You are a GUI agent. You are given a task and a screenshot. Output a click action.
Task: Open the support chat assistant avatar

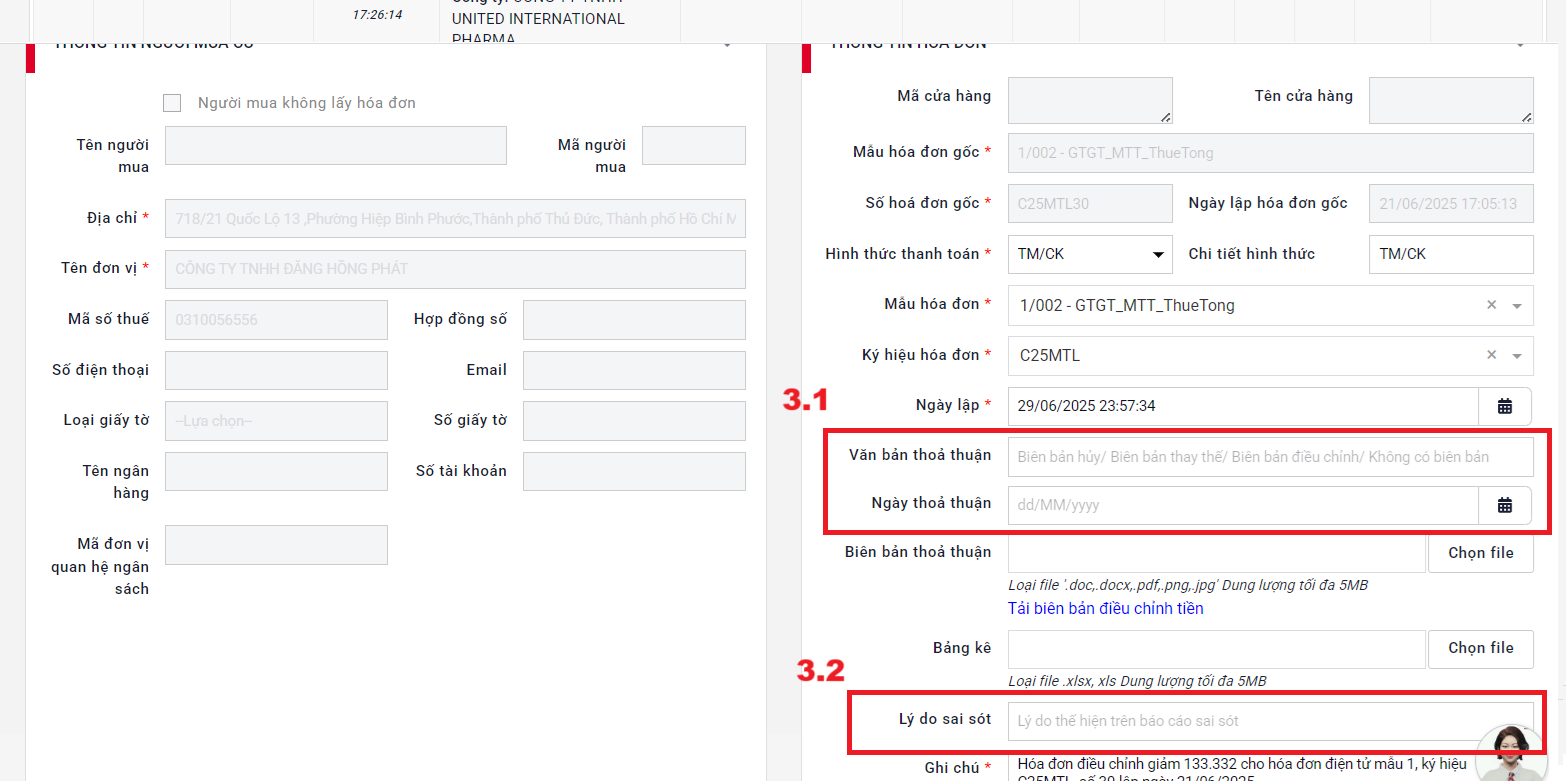1510,754
